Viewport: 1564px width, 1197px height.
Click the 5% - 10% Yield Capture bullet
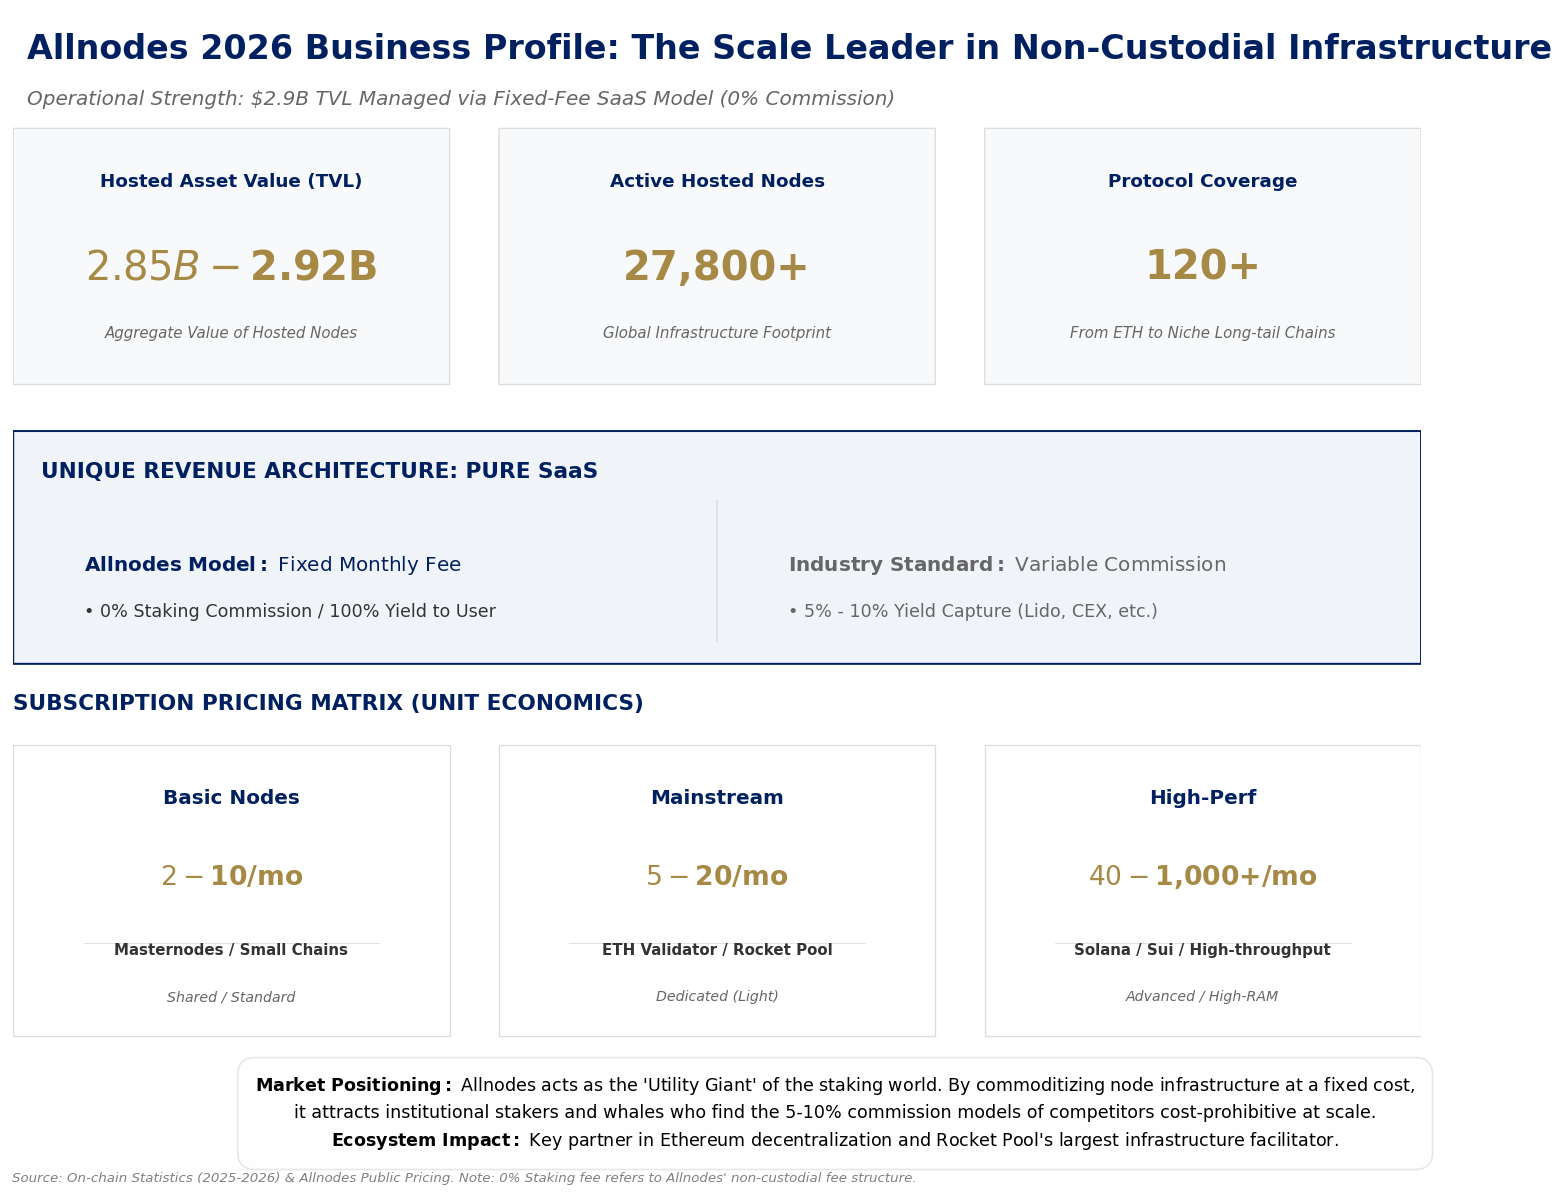point(972,611)
